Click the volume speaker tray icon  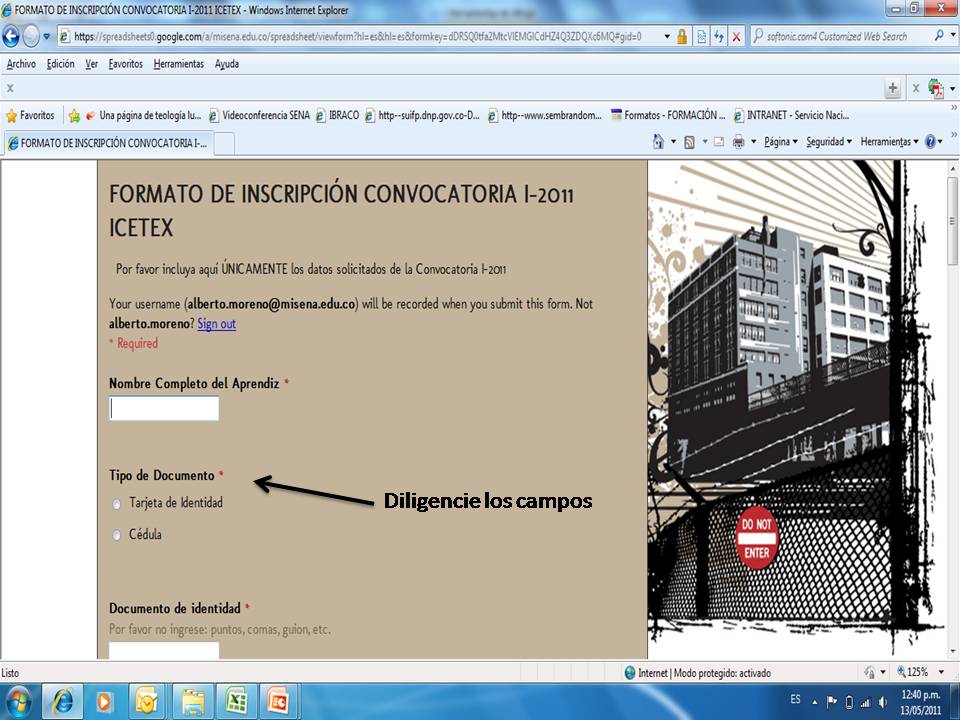pos(882,702)
